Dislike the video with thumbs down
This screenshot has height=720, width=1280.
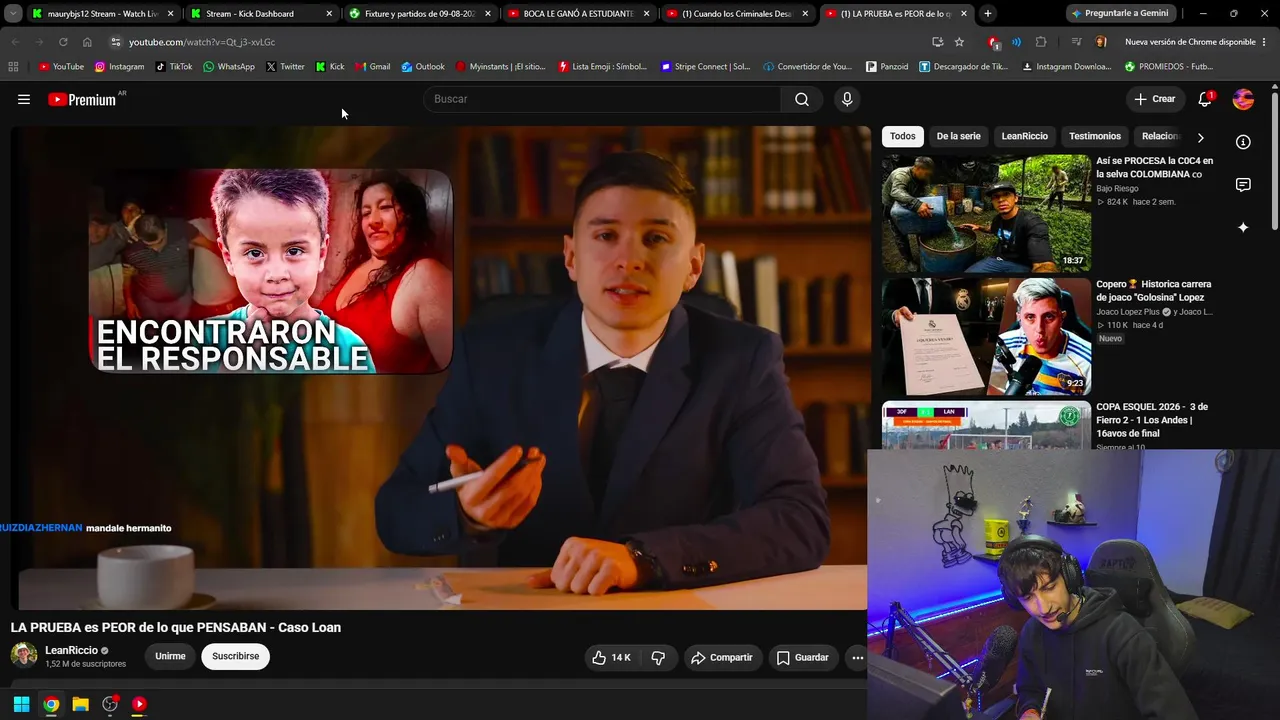tap(658, 657)
